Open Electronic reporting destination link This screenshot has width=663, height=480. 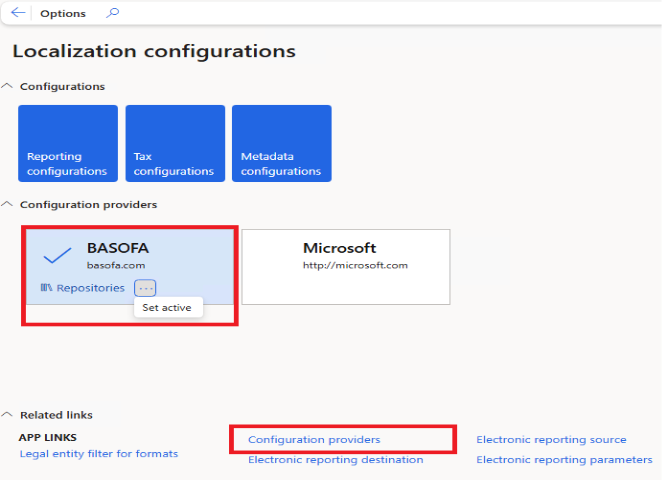pyautogui.click(x=335, y=460)
